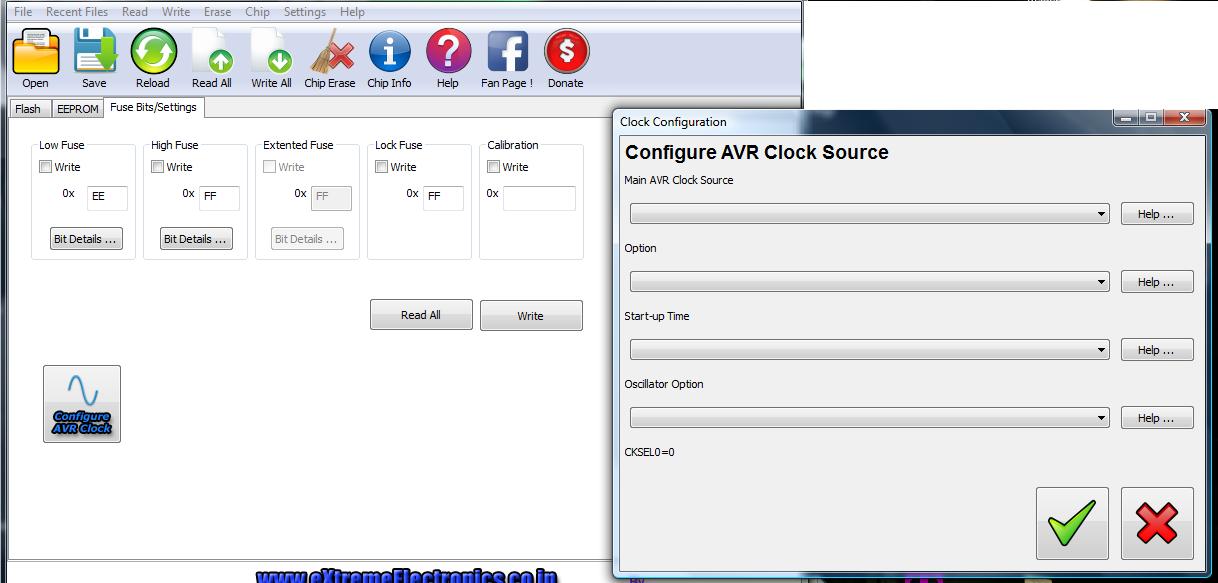Open the Help menu in menu bar
This screenshot has height=583, width=1218.
(x=352, y=12)
